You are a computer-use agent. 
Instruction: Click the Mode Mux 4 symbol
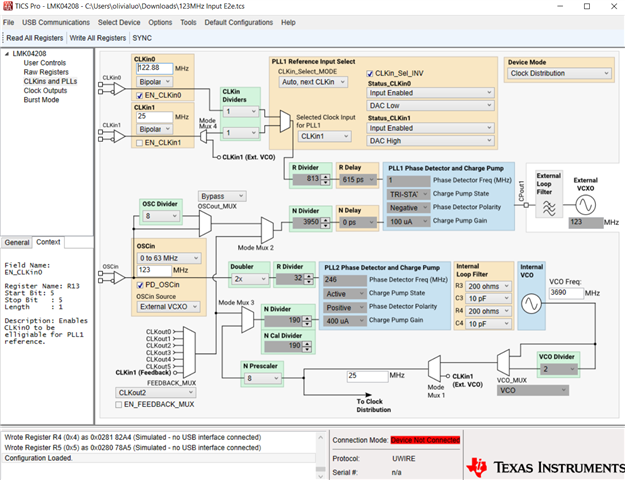[x=203, y=137]
